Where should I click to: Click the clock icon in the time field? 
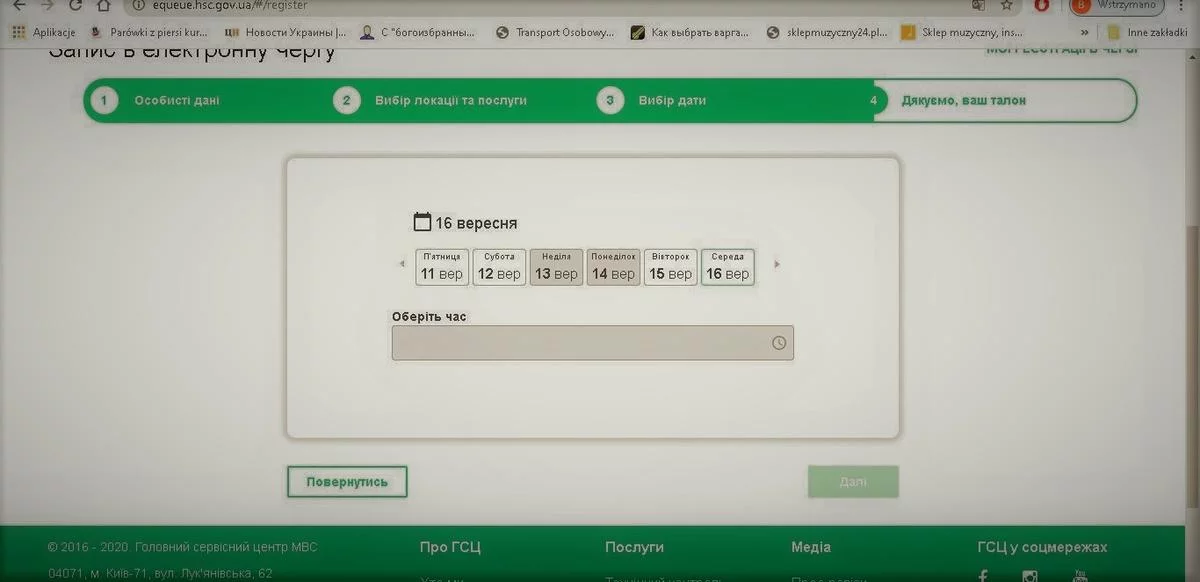click(x=779, y=343)
